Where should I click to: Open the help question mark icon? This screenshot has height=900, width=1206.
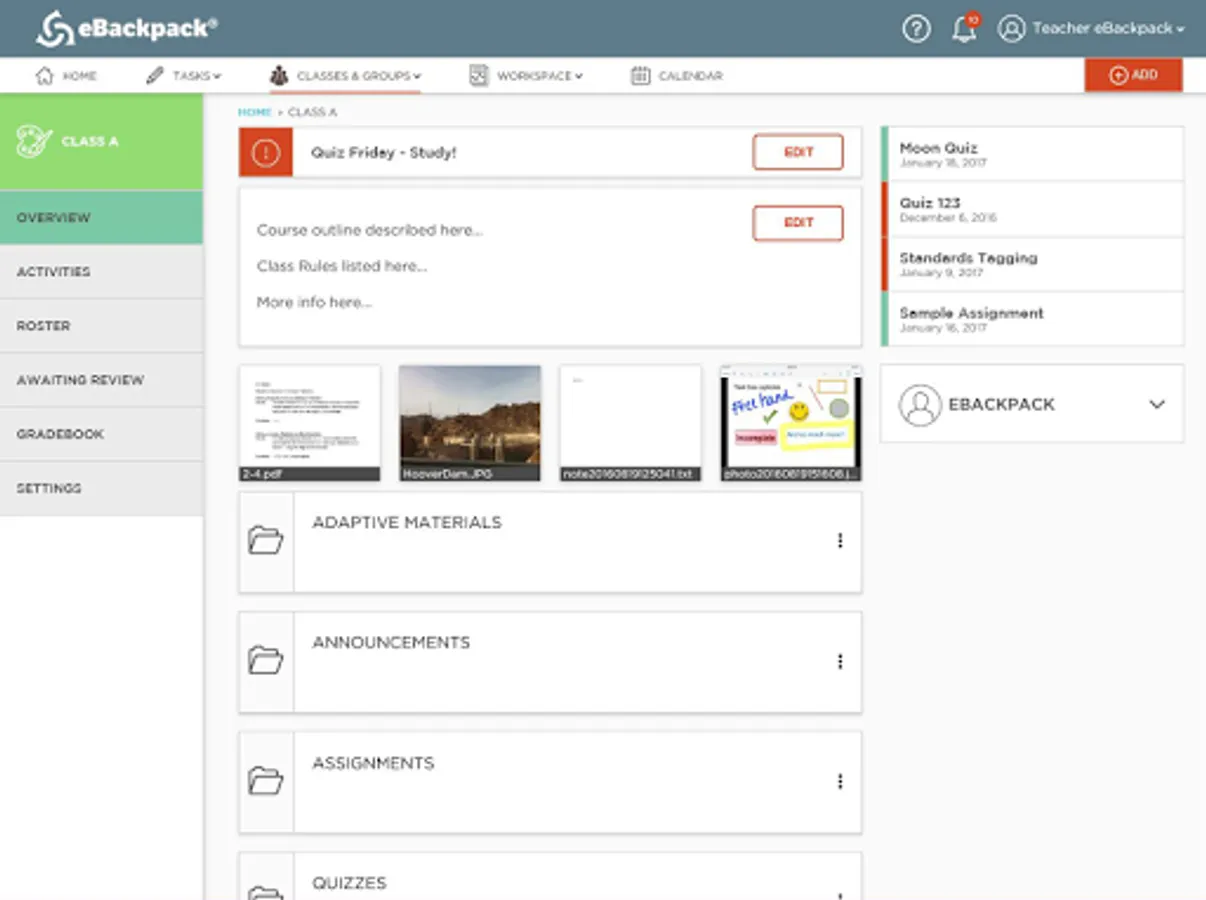(x=916, y=29)
